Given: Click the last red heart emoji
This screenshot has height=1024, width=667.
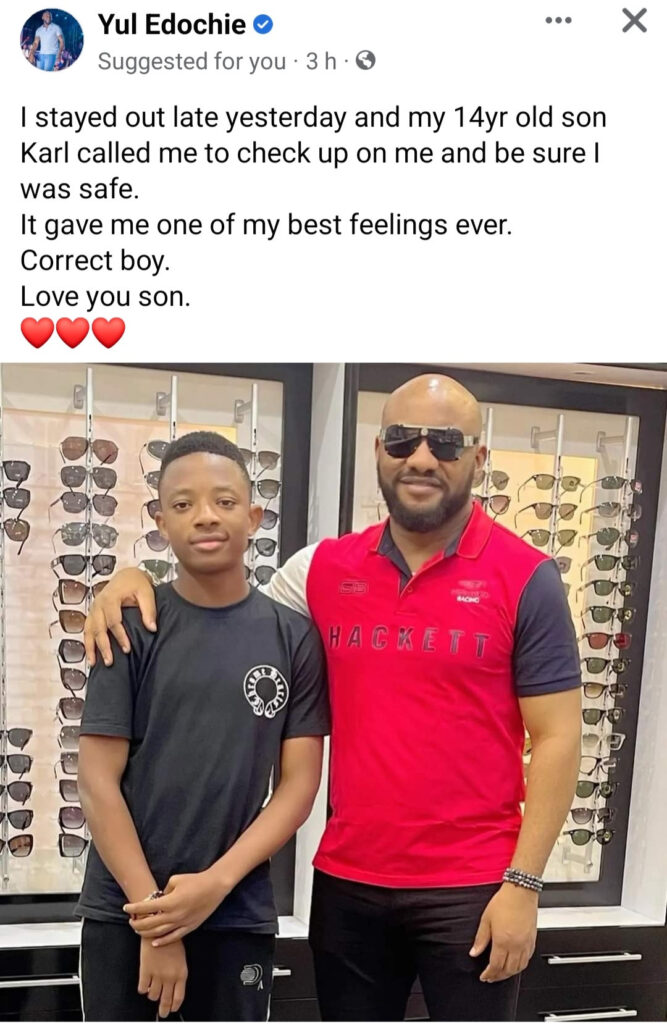Looking at the screenshot, I should point(108,332).
